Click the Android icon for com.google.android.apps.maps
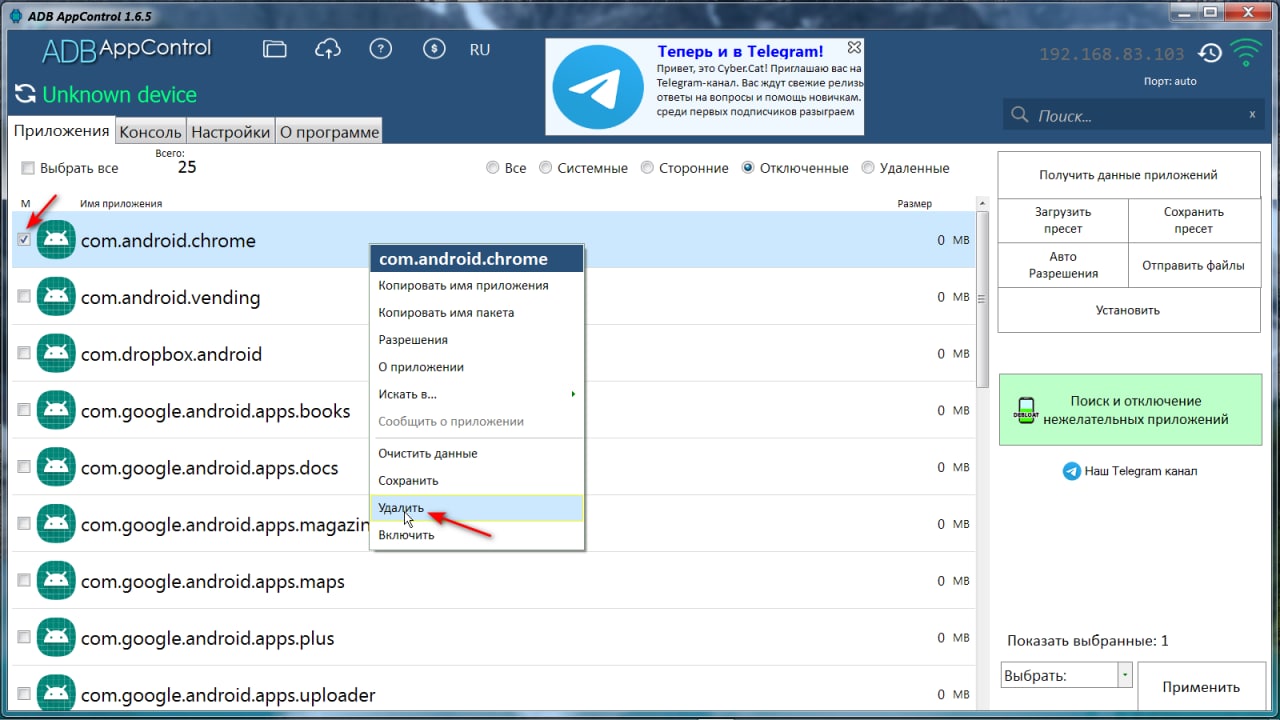1280x720 pixels. pos(57,582)
